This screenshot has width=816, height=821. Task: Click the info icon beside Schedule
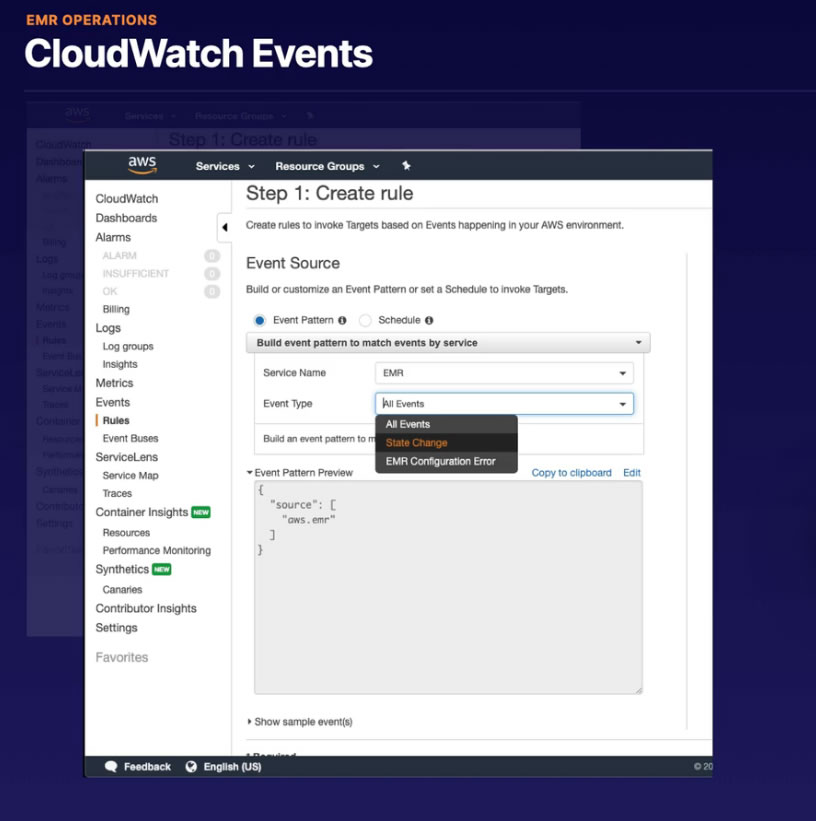429,320
